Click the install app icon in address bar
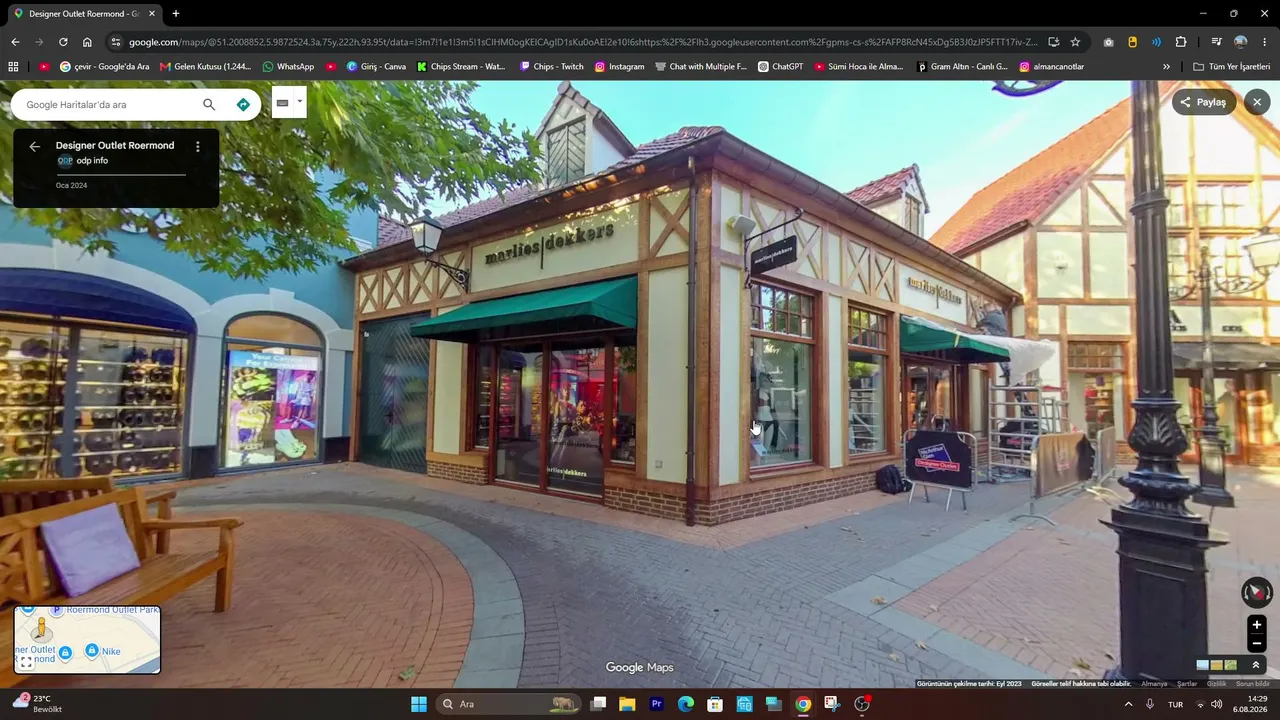This screenshot has width=1280, height=720. tap(1053, 42)
